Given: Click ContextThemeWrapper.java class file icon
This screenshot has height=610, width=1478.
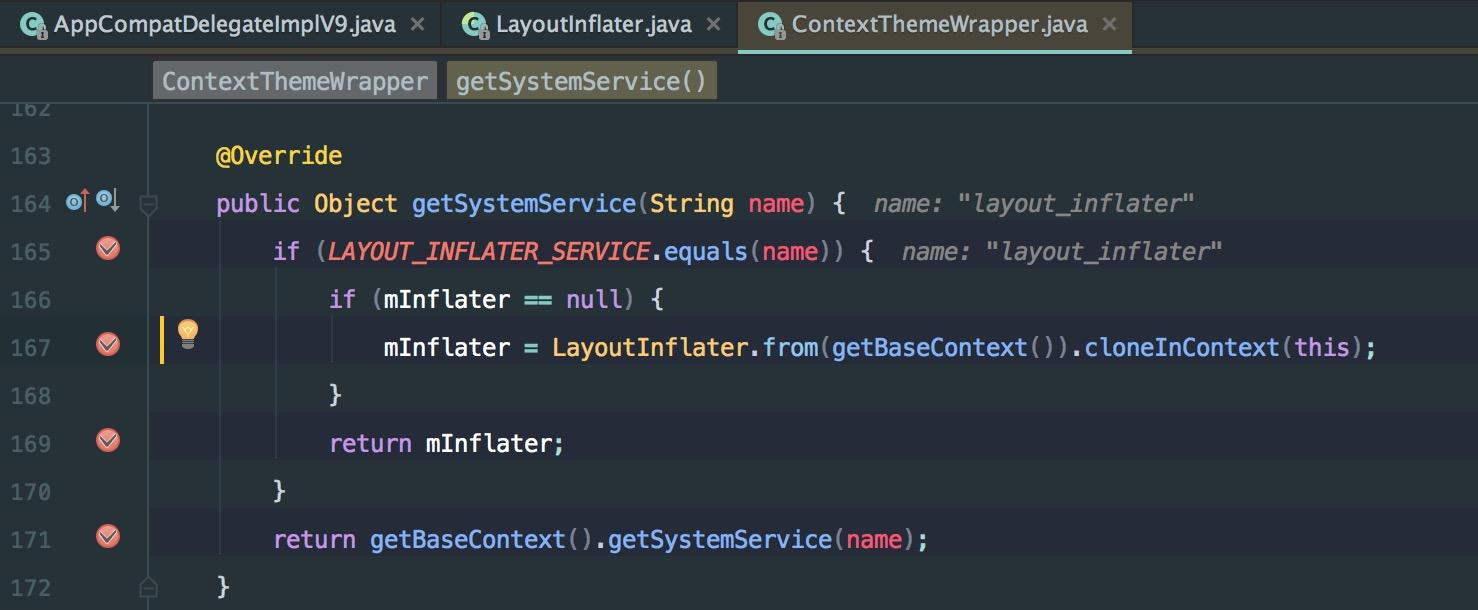Looking at the screenshot, I should [771, 25].
